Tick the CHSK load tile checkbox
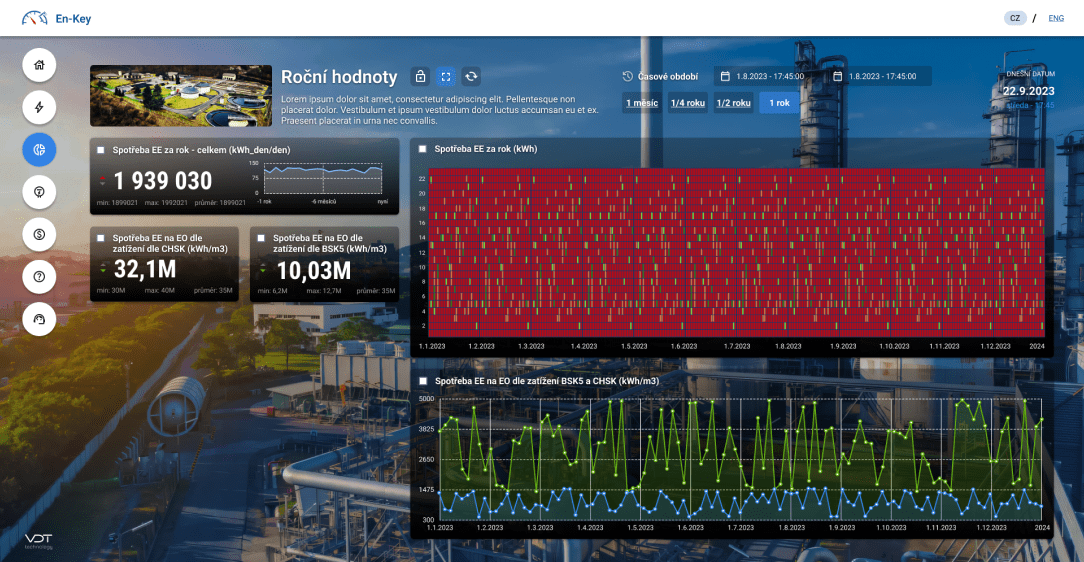This screenshot has height=562, width=1084. click(x=101, y=239)
